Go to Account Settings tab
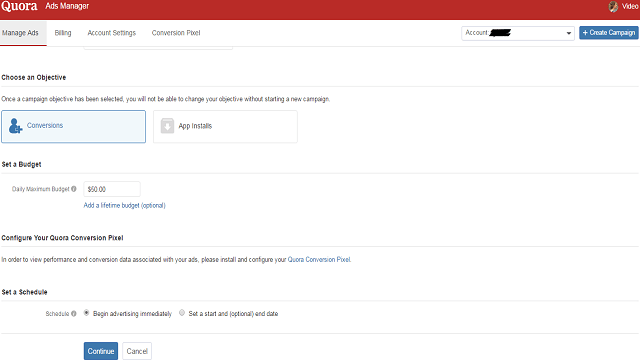The image size is (640, 360). tap(111, 33)
